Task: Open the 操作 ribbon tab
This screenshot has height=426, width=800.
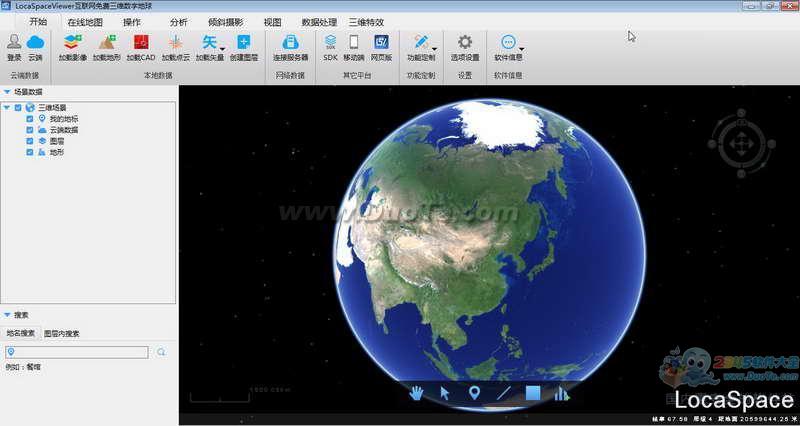Action: 132,22
